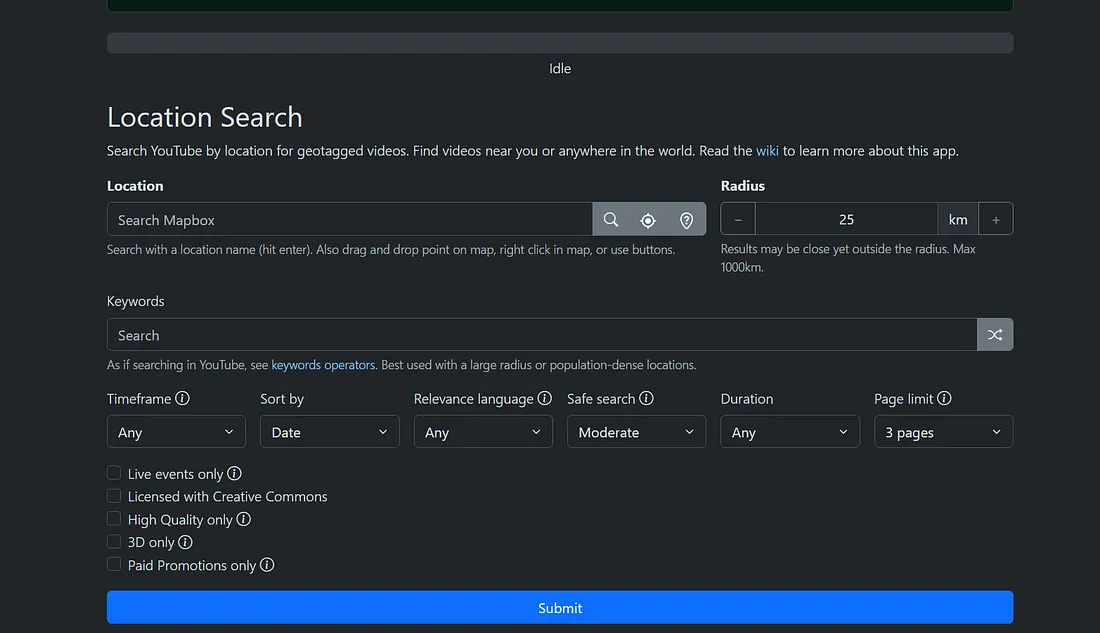Viewport: 1100px width, 633px height.
Task: Tick the High Quality only checkbox
Action: [x=115, y=519]
